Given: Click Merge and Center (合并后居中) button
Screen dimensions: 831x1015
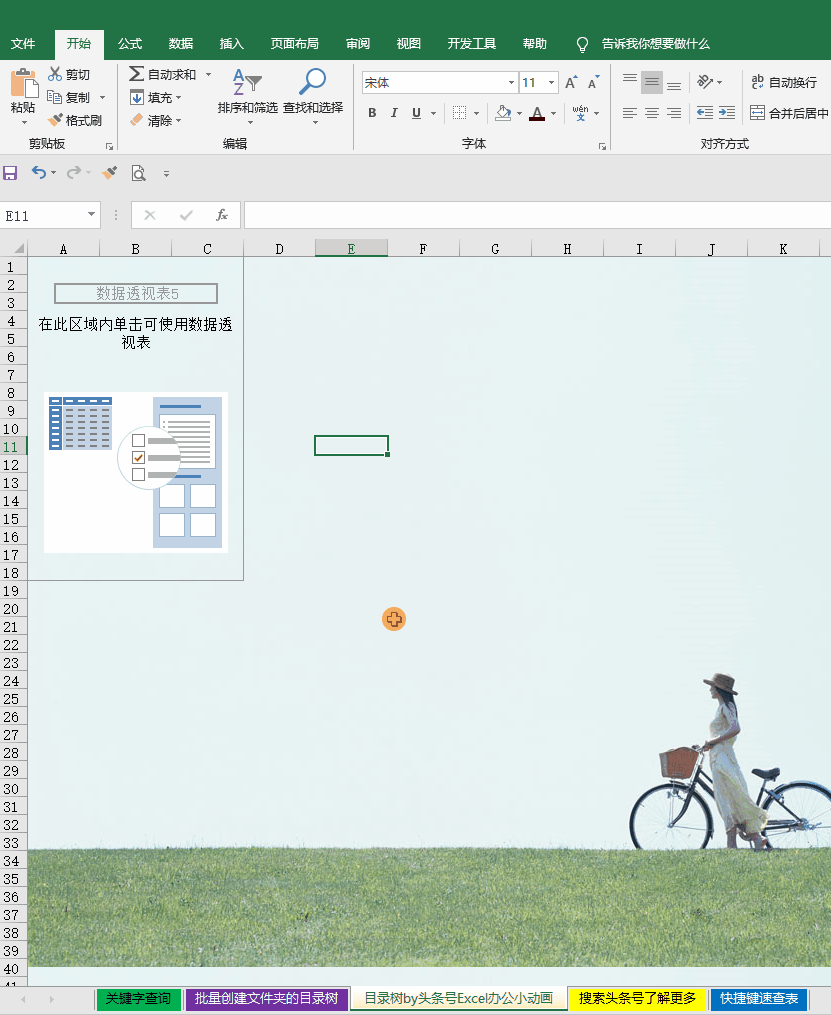Looking at the screenshot, I should tap(789, 113).
